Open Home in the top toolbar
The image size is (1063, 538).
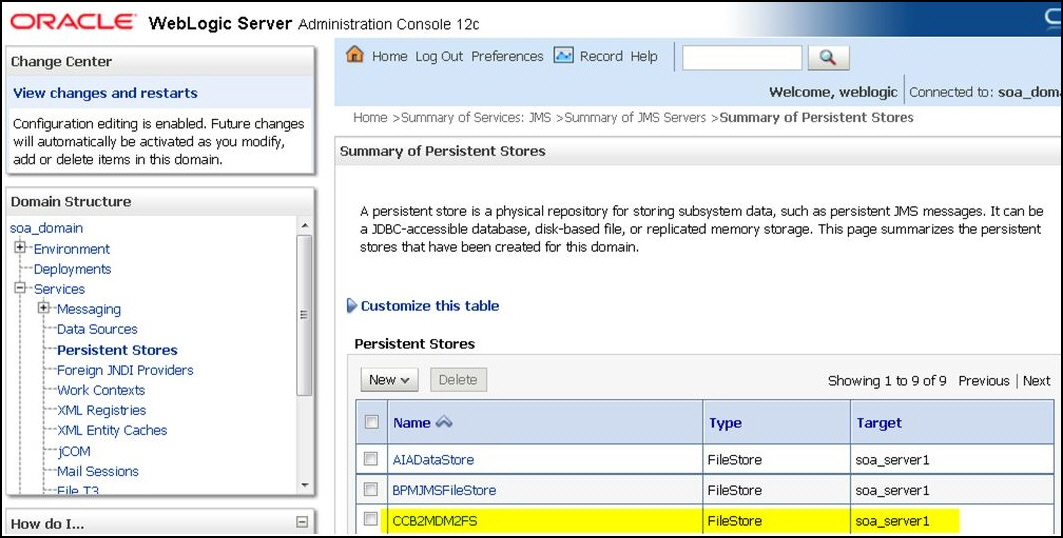click(x=389, y=56)
